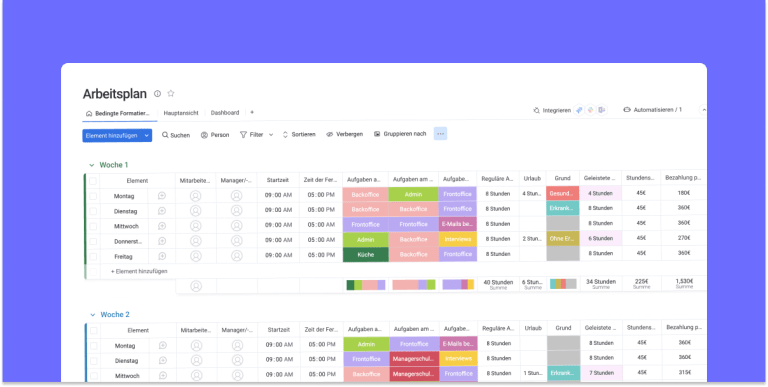This screenshot has width=768, height=387.
Task: Click 40 Stunden sum in summary row
Action: (x=498, y=284)
